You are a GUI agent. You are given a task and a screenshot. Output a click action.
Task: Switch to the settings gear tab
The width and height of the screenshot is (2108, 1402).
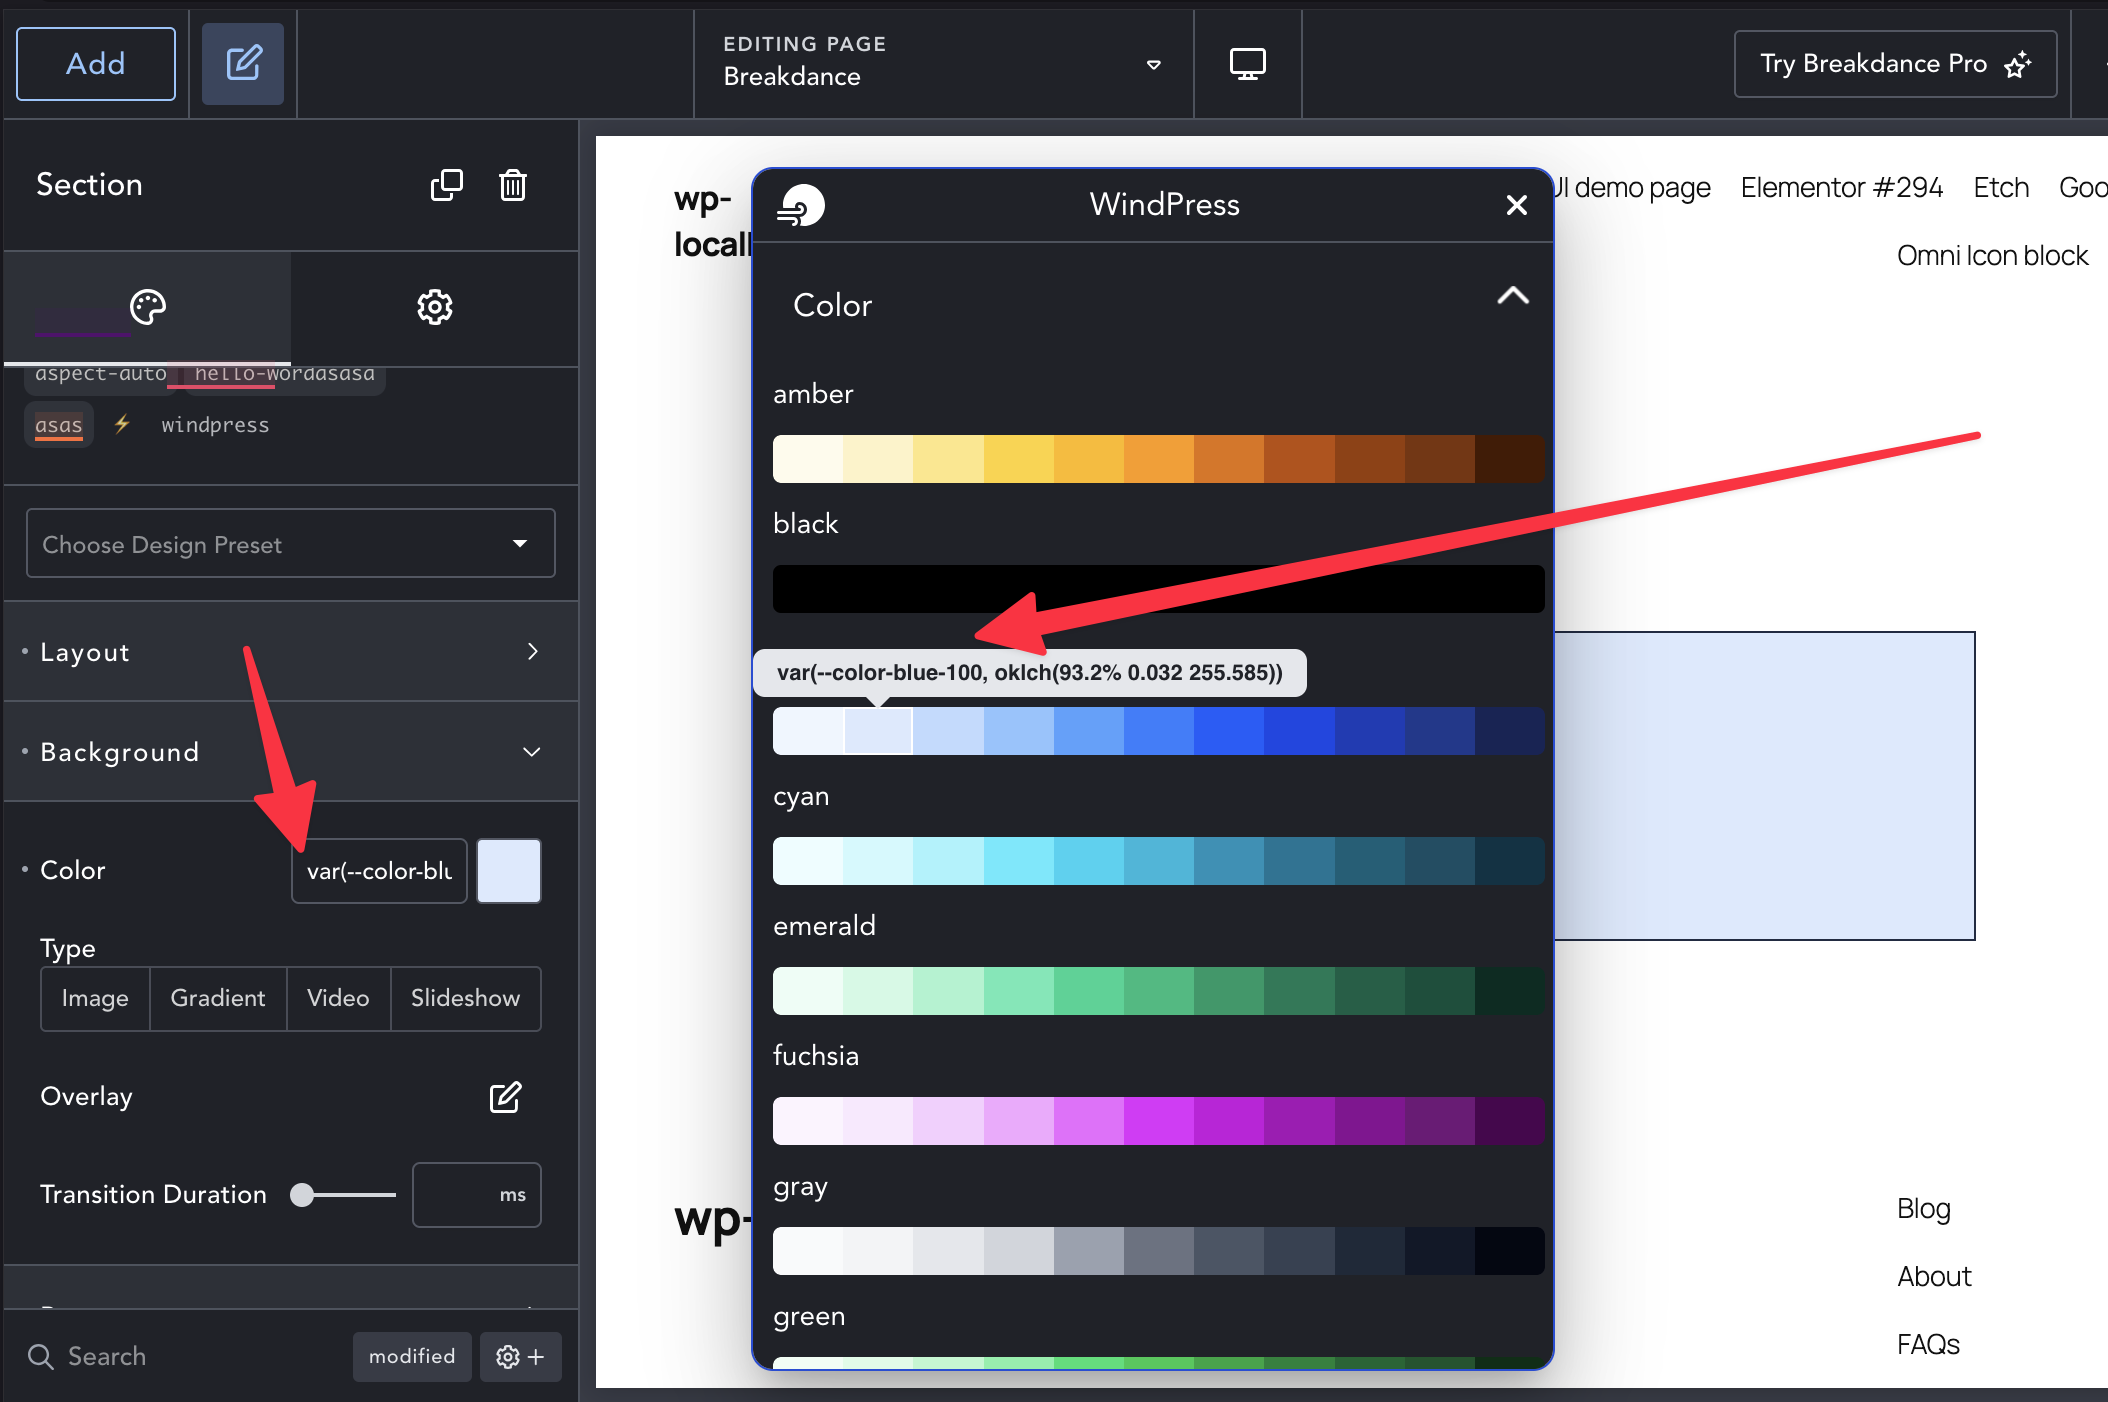(x=435, y=307)
